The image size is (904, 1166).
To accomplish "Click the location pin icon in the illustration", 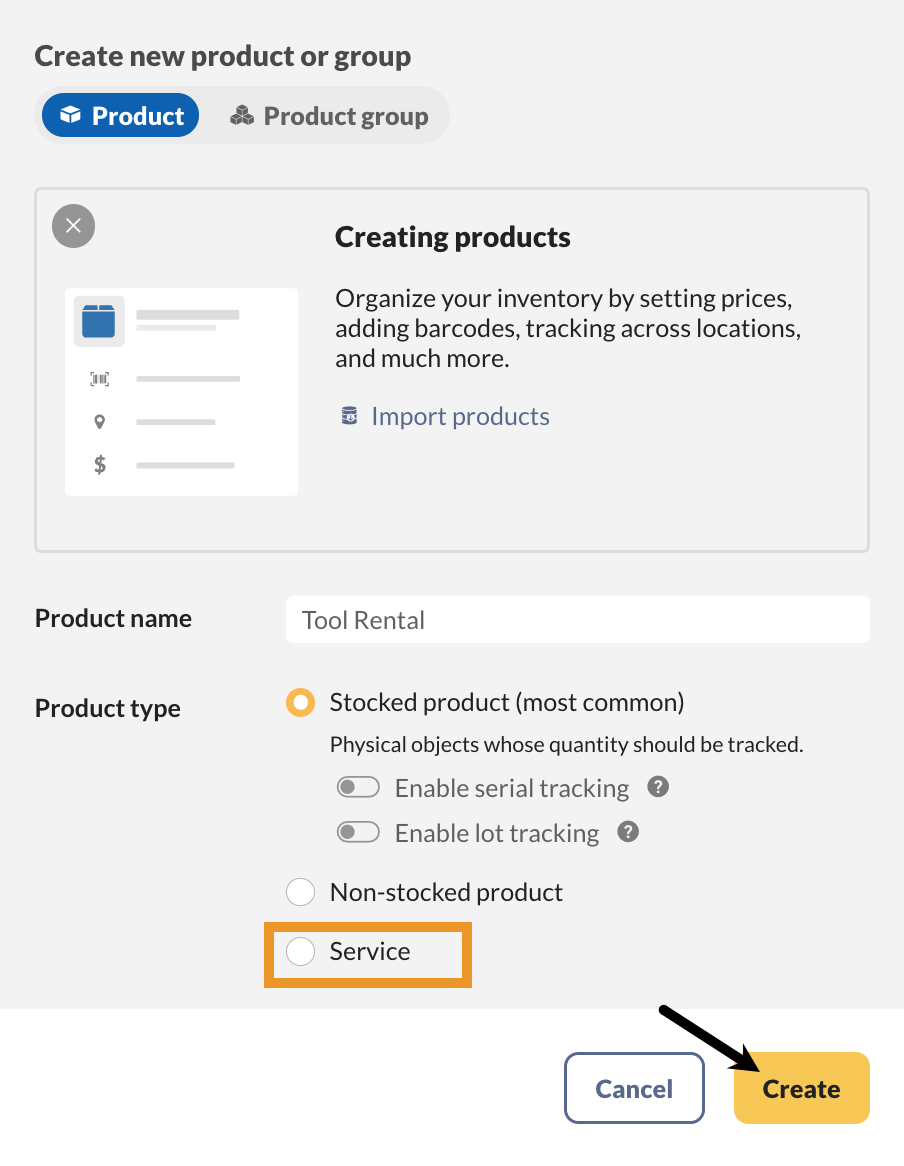I will 98,421.
